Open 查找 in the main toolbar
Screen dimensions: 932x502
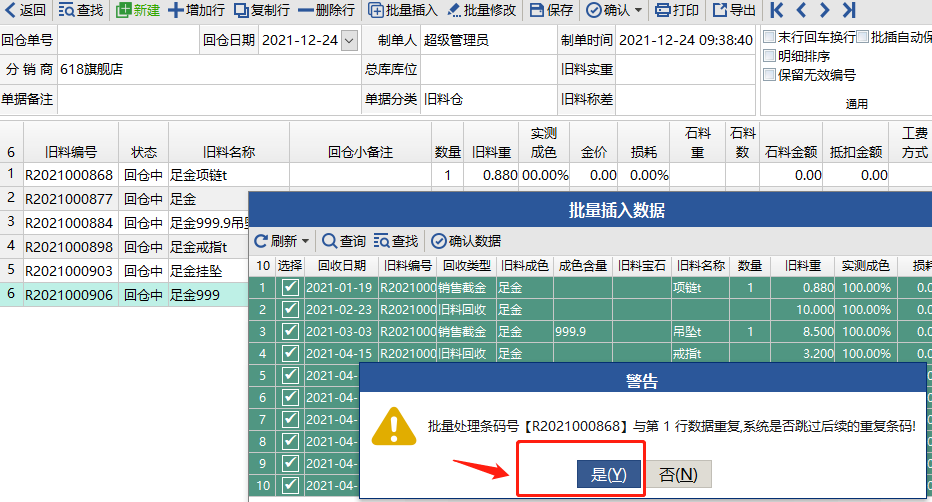coord(81,10)
